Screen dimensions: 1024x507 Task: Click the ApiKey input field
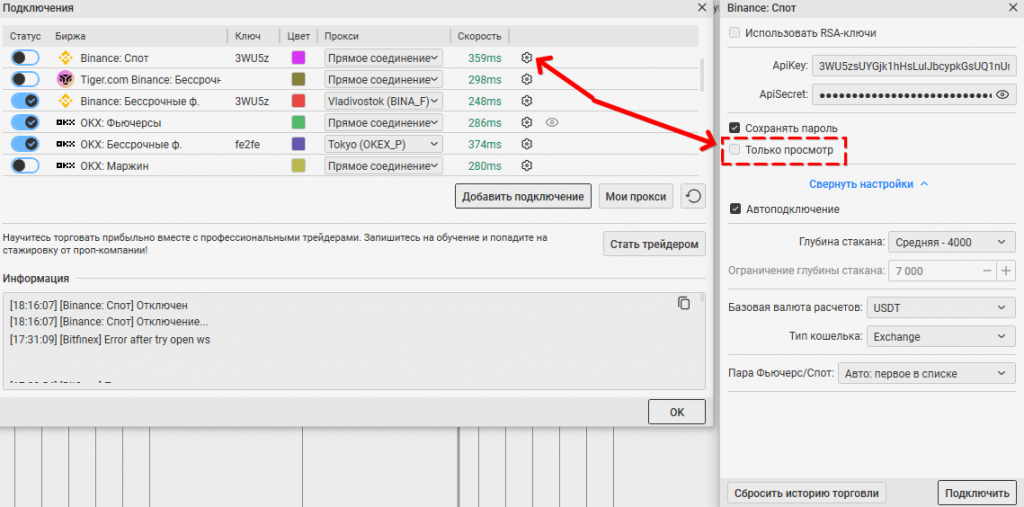(x=914, y=66)
